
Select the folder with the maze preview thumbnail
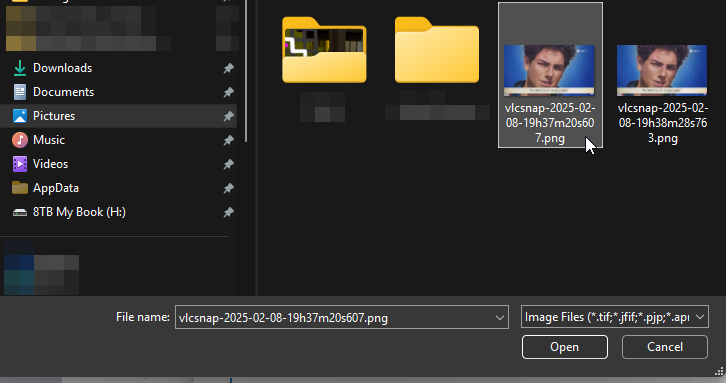pos(324,50)
